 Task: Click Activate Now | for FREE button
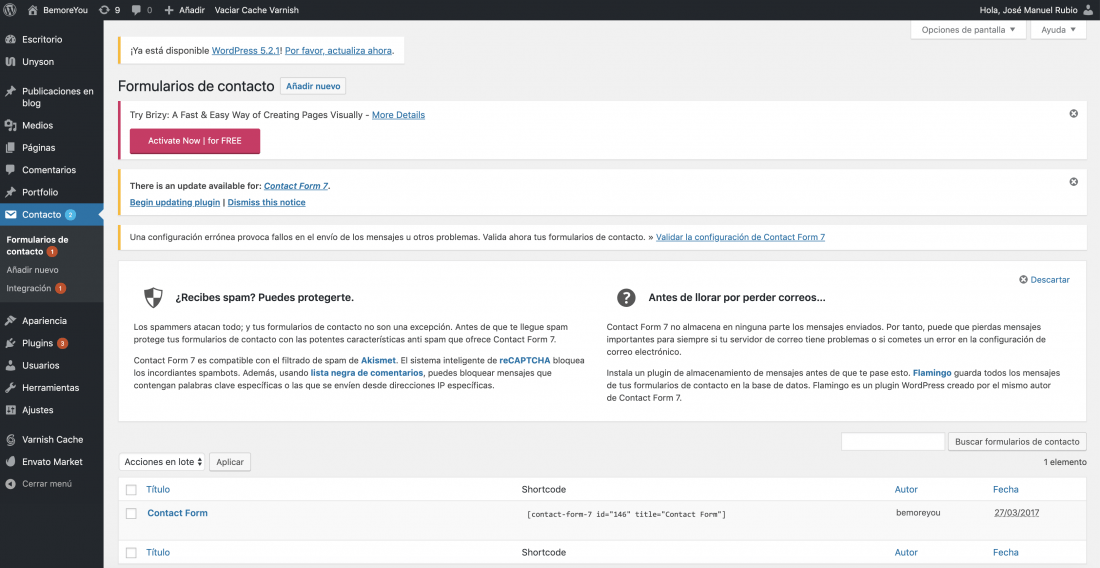pyautogui.click(x=195, y=141)
